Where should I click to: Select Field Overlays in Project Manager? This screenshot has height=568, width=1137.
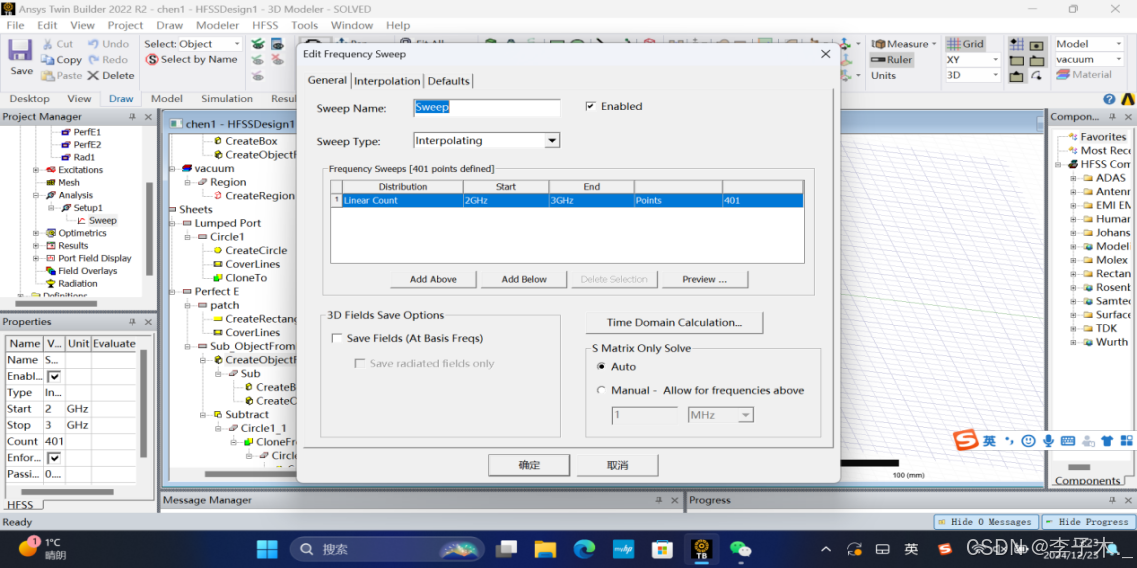pos(87,271)
